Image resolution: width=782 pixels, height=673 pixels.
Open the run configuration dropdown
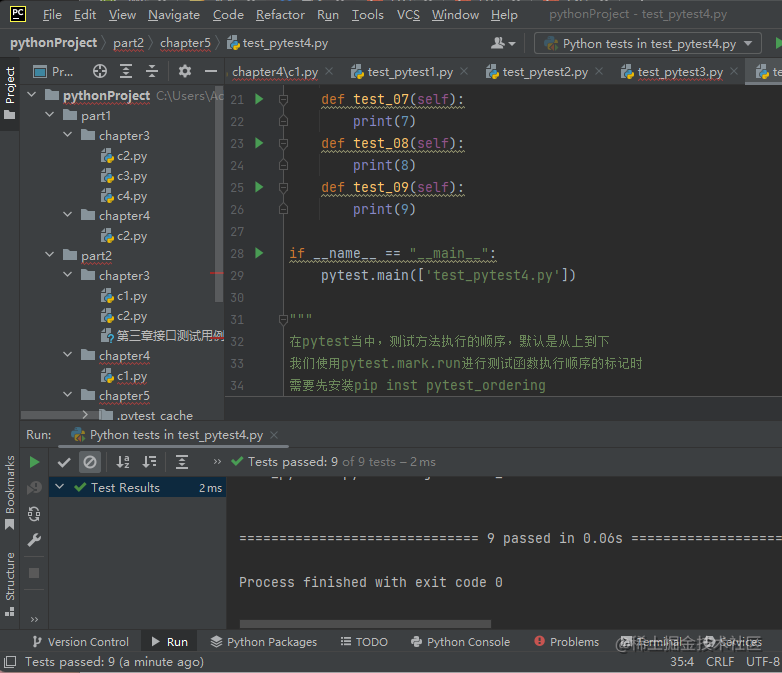(647, 43)
